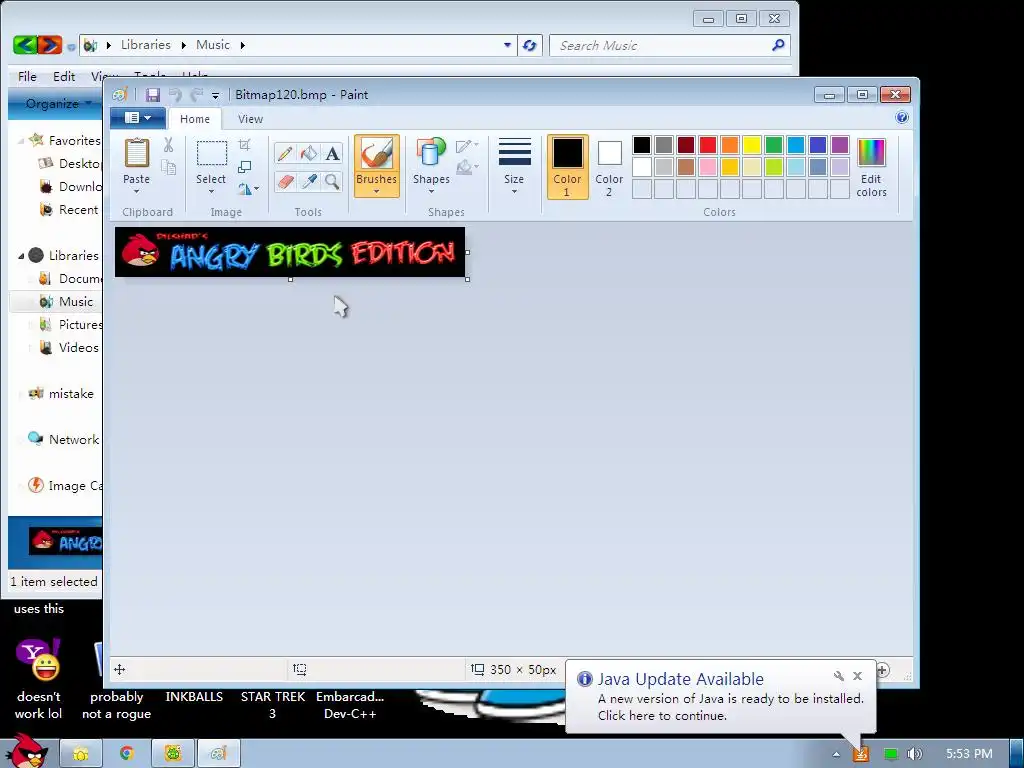Select the Fill with color bucket tool
Screen dimensions: 1024x768
(308, 153)
